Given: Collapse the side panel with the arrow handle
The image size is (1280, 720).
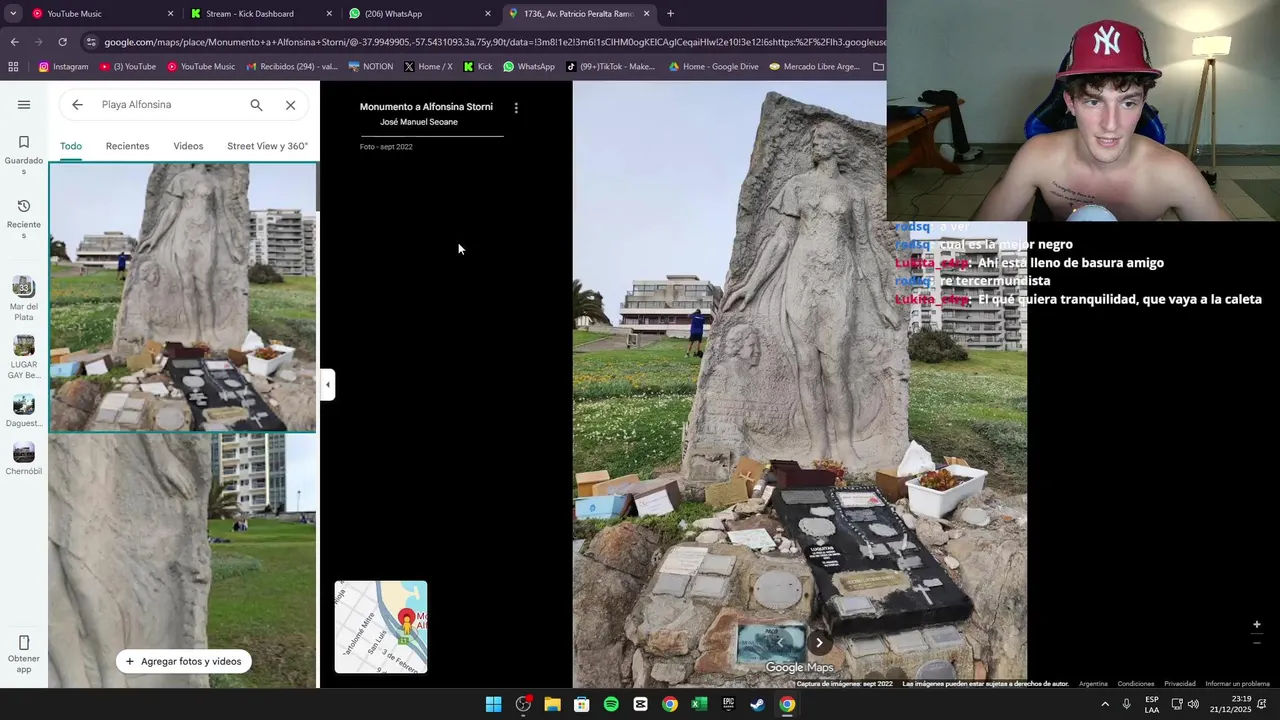Looking at the screenshot, I should point(327,384).
